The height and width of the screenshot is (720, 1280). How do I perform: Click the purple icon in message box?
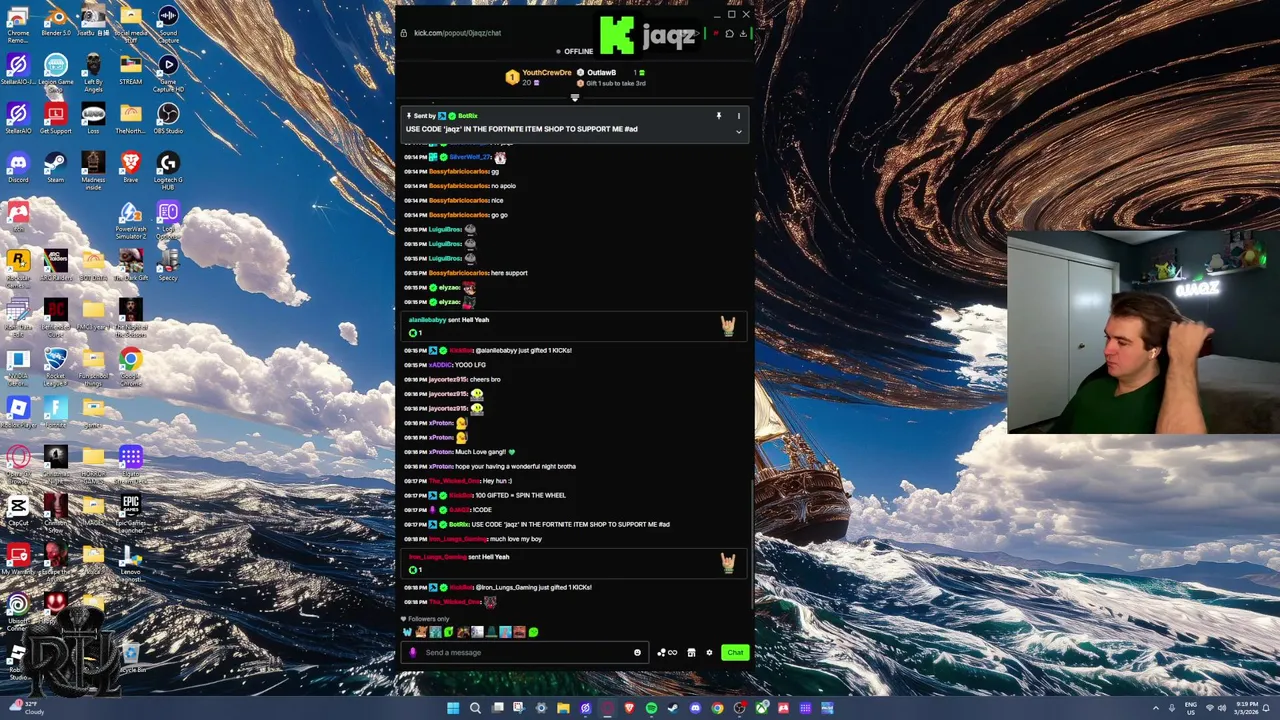pos(412,653)
